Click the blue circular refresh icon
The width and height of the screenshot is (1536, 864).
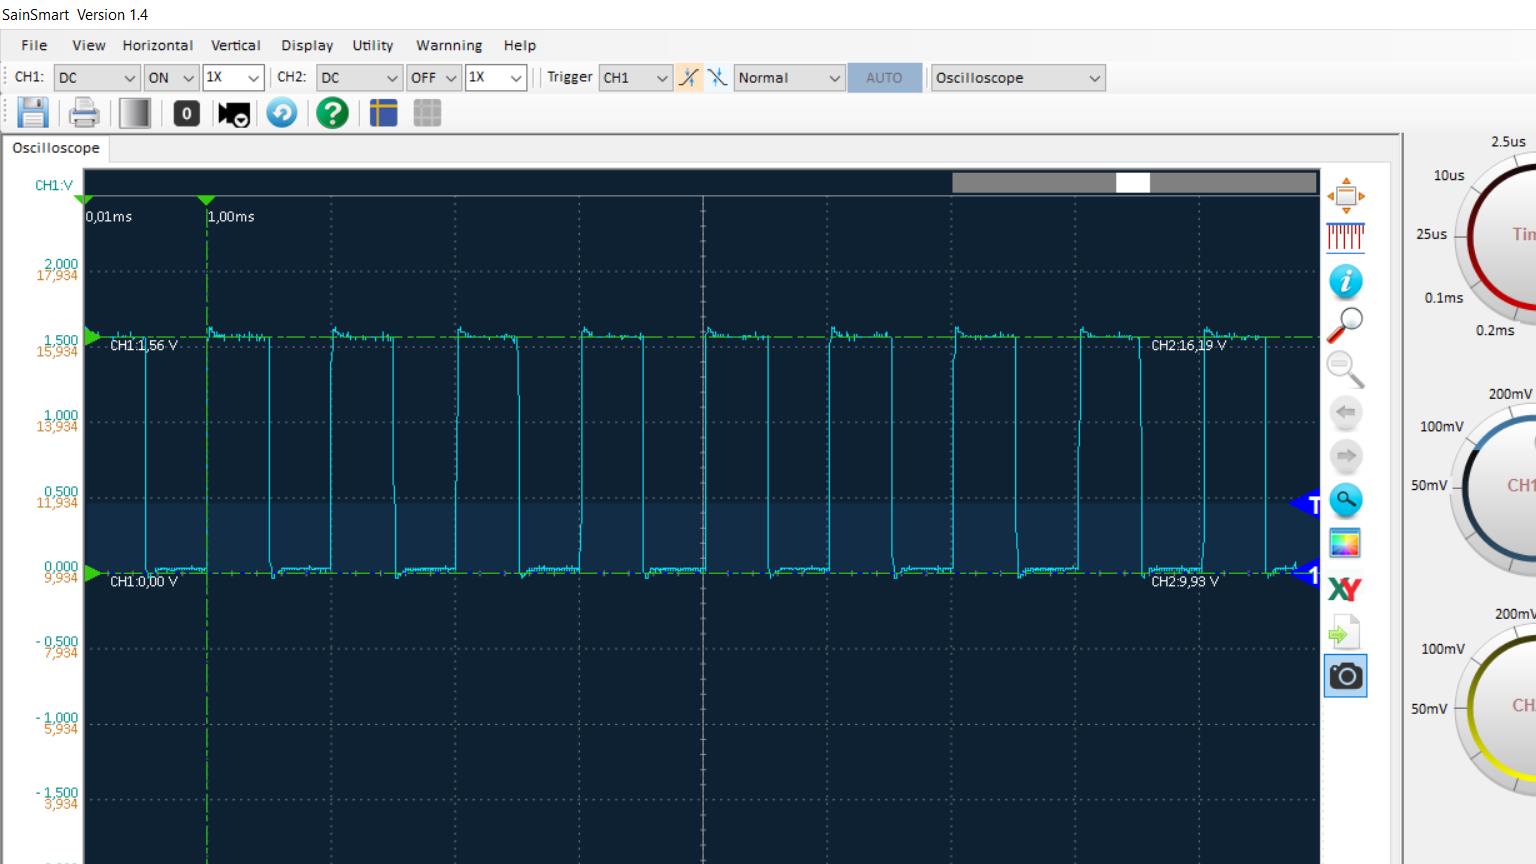pyautogui.click(x=282, y=113)
